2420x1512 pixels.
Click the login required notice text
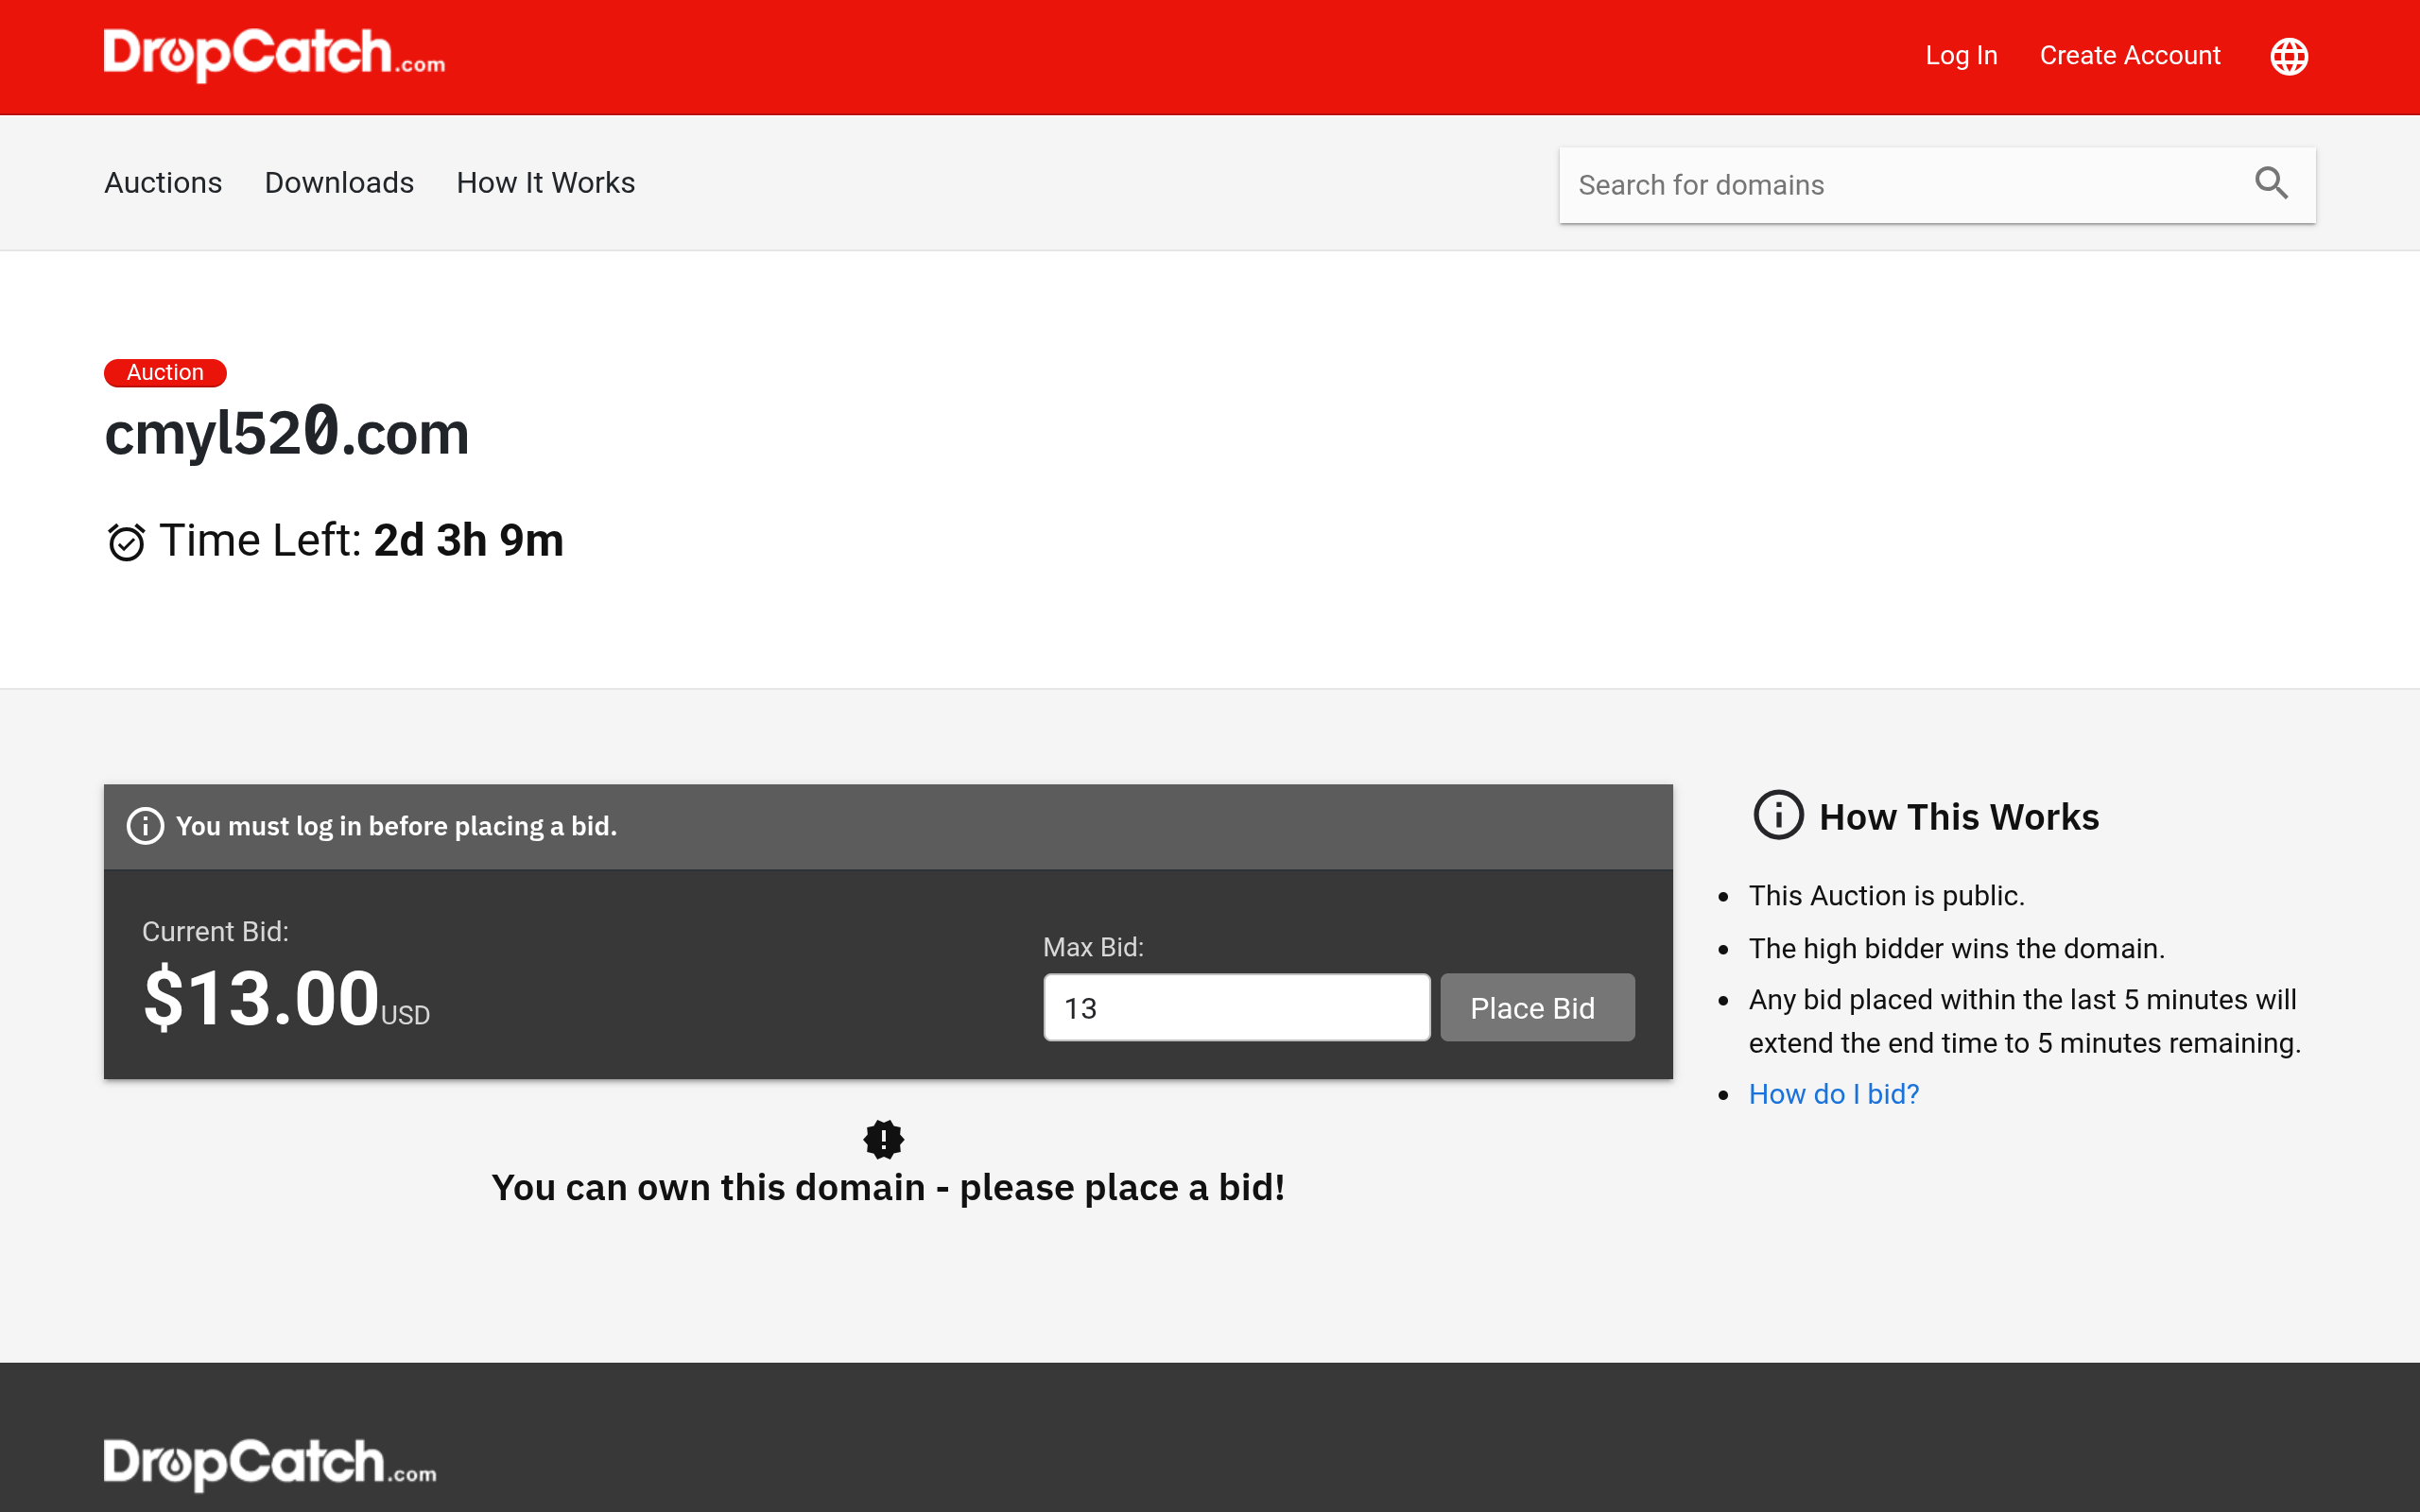coord(396,826)
